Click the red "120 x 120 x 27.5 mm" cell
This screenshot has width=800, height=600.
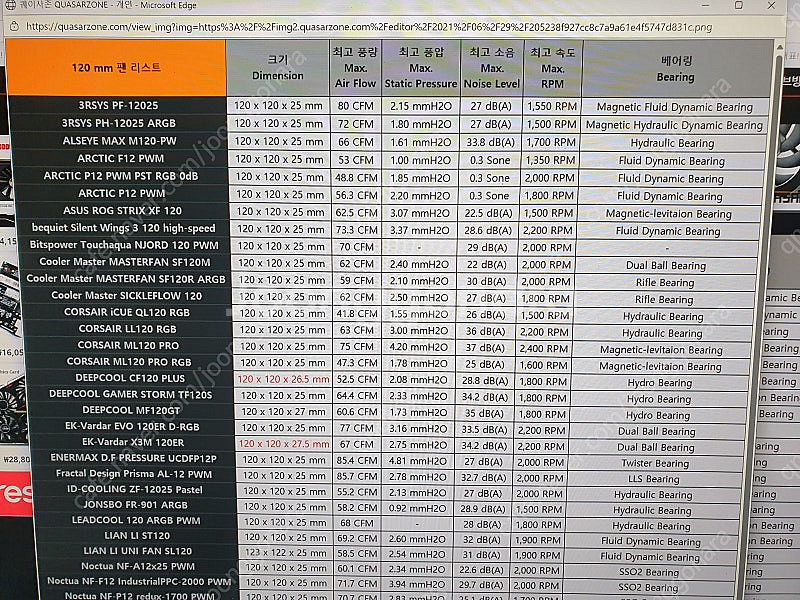click(282, 444)
